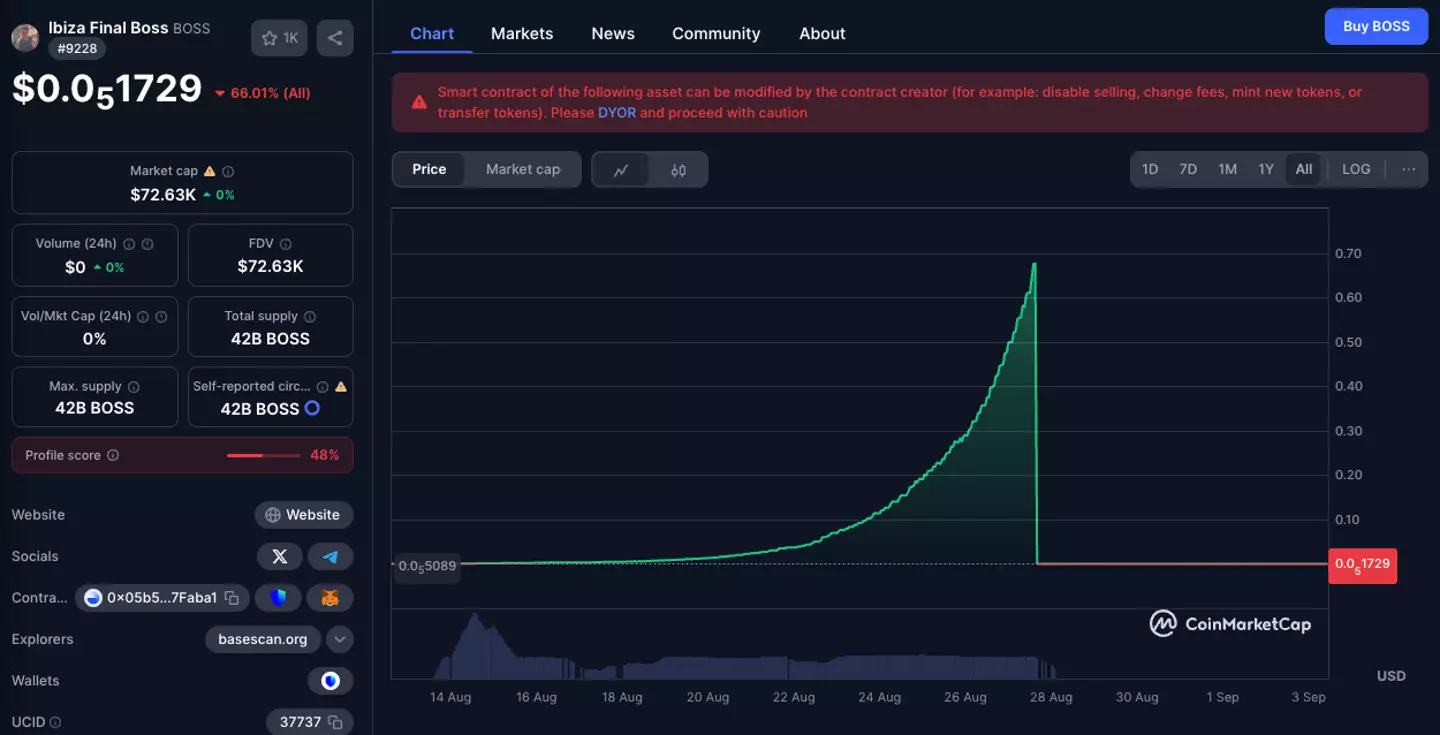Expand the Explorers dropdown chevron
Screen dimensions: 1440x735
(x=339, y=639)
